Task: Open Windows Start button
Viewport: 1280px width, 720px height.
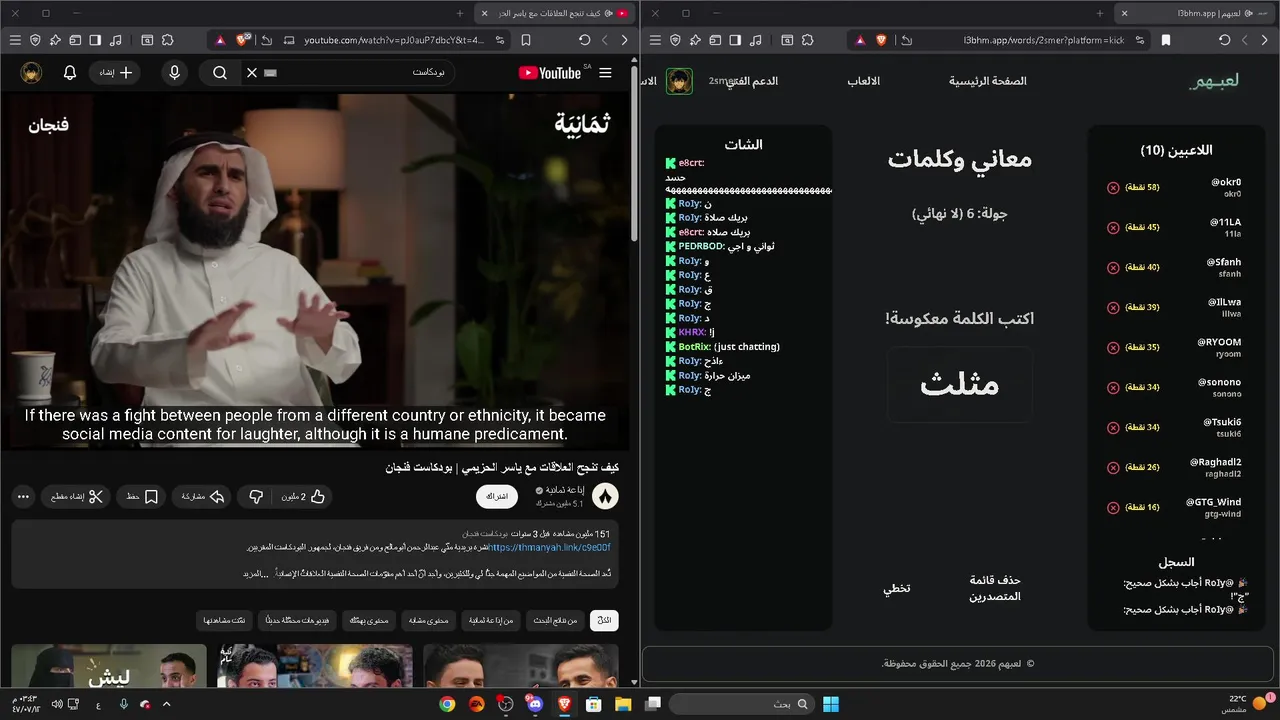Action: pyautogui.click(x=831, y=704)
